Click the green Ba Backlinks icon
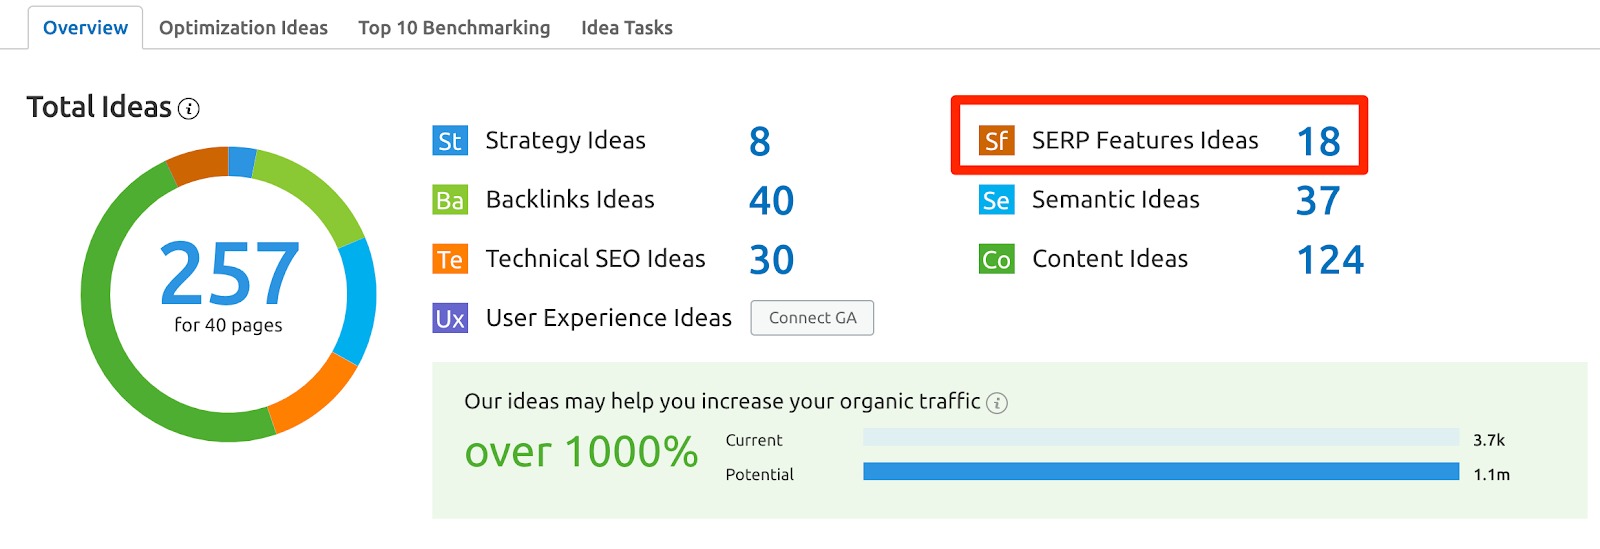The width and height of the screenshot is (1600, 549). point(450,200)
